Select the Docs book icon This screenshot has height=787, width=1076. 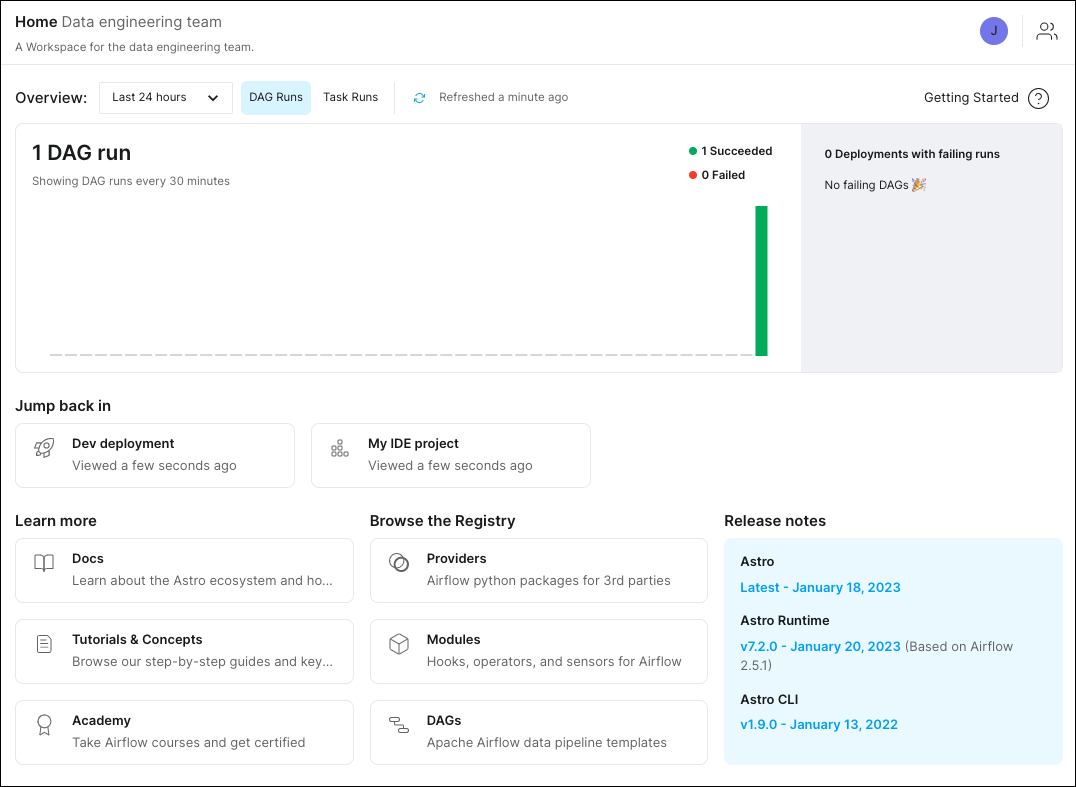tap(44, 563)
